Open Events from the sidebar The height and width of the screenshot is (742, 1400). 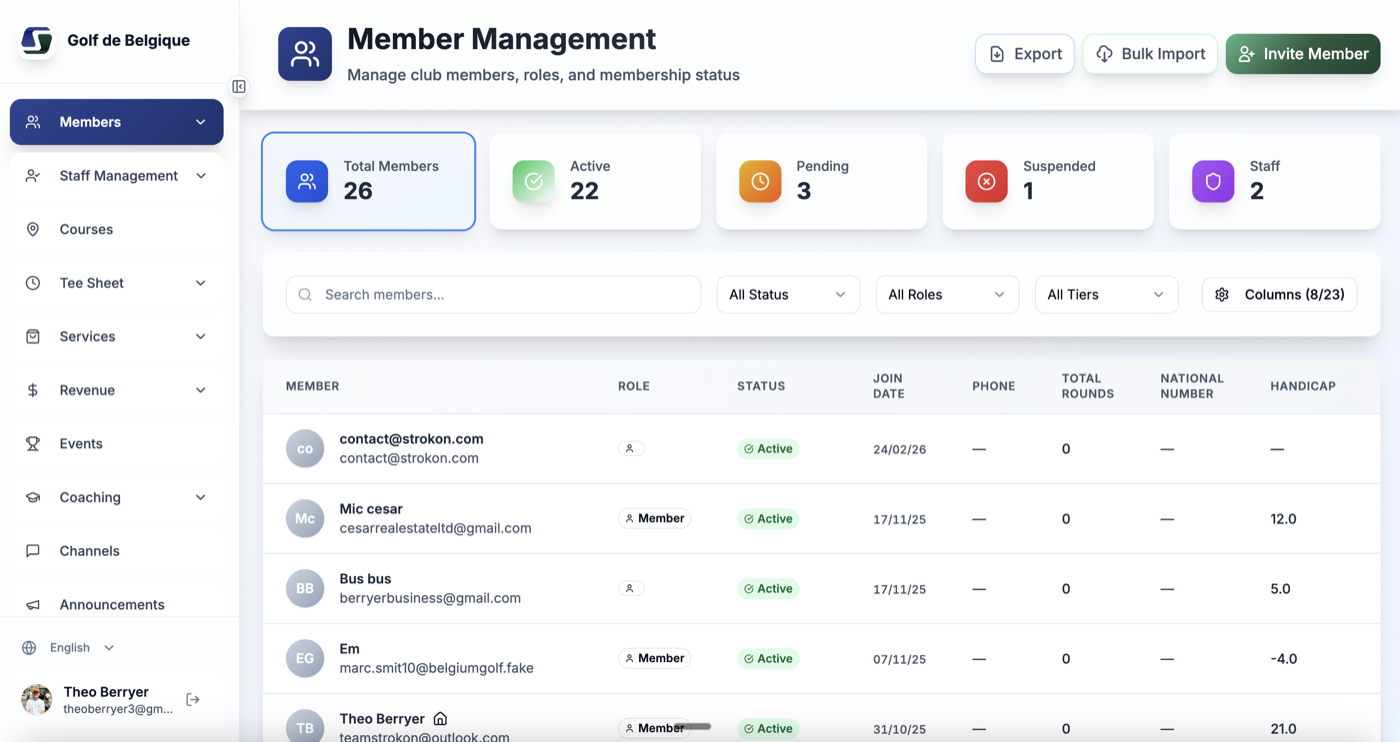click(x=117, y=444)
